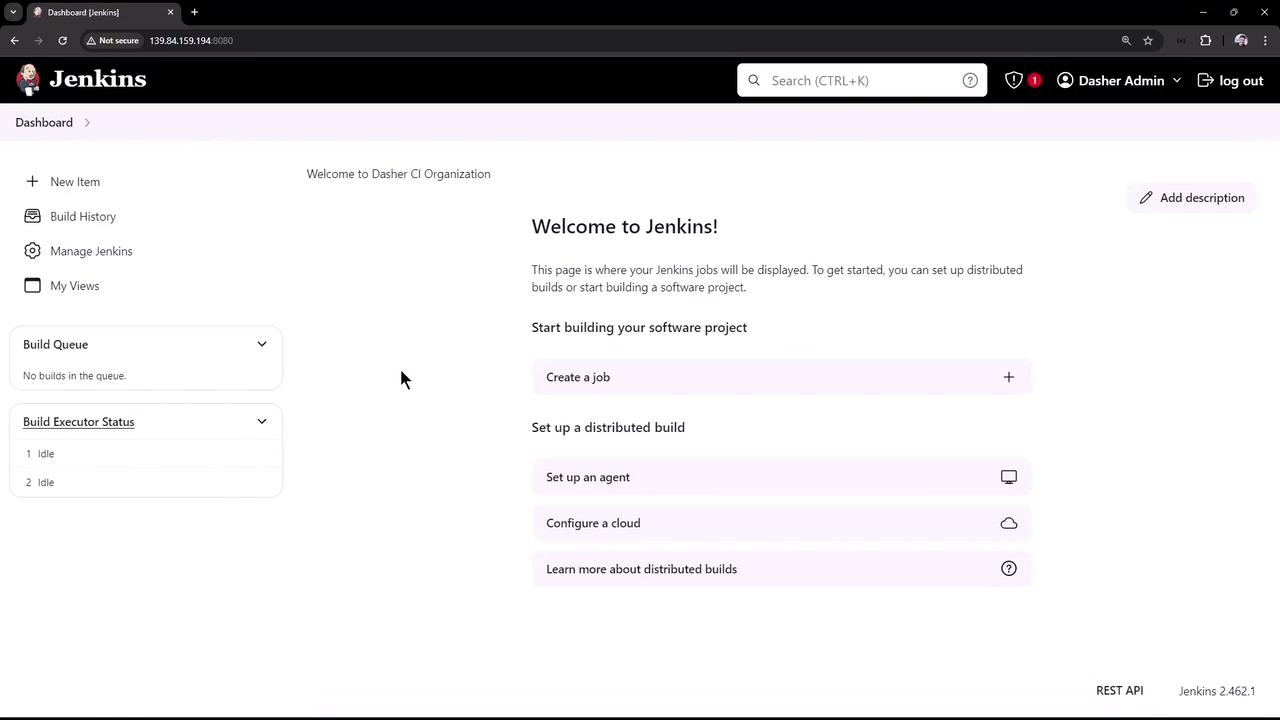Click the monitor icon on Set up an agent
The width and height of the screenshot is (1280, 720).
coord(1009,477)
